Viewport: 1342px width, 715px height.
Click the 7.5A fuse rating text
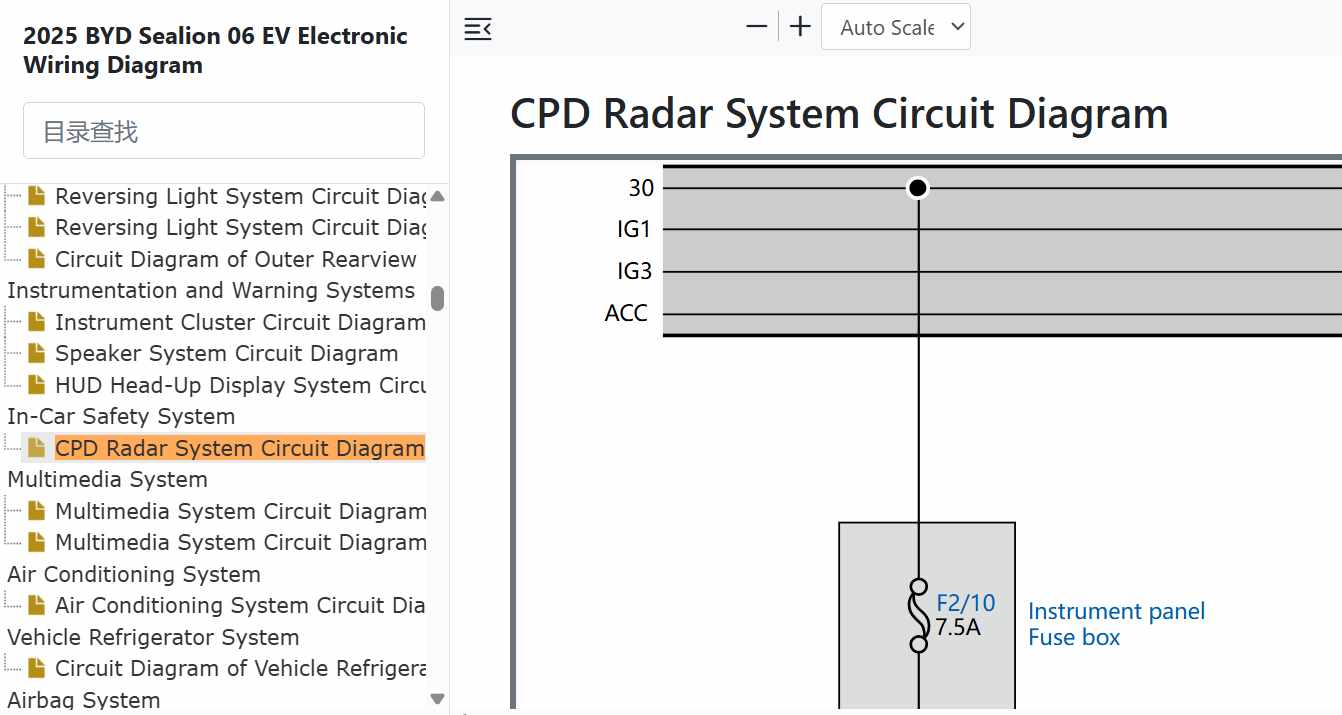pos(958,628)
